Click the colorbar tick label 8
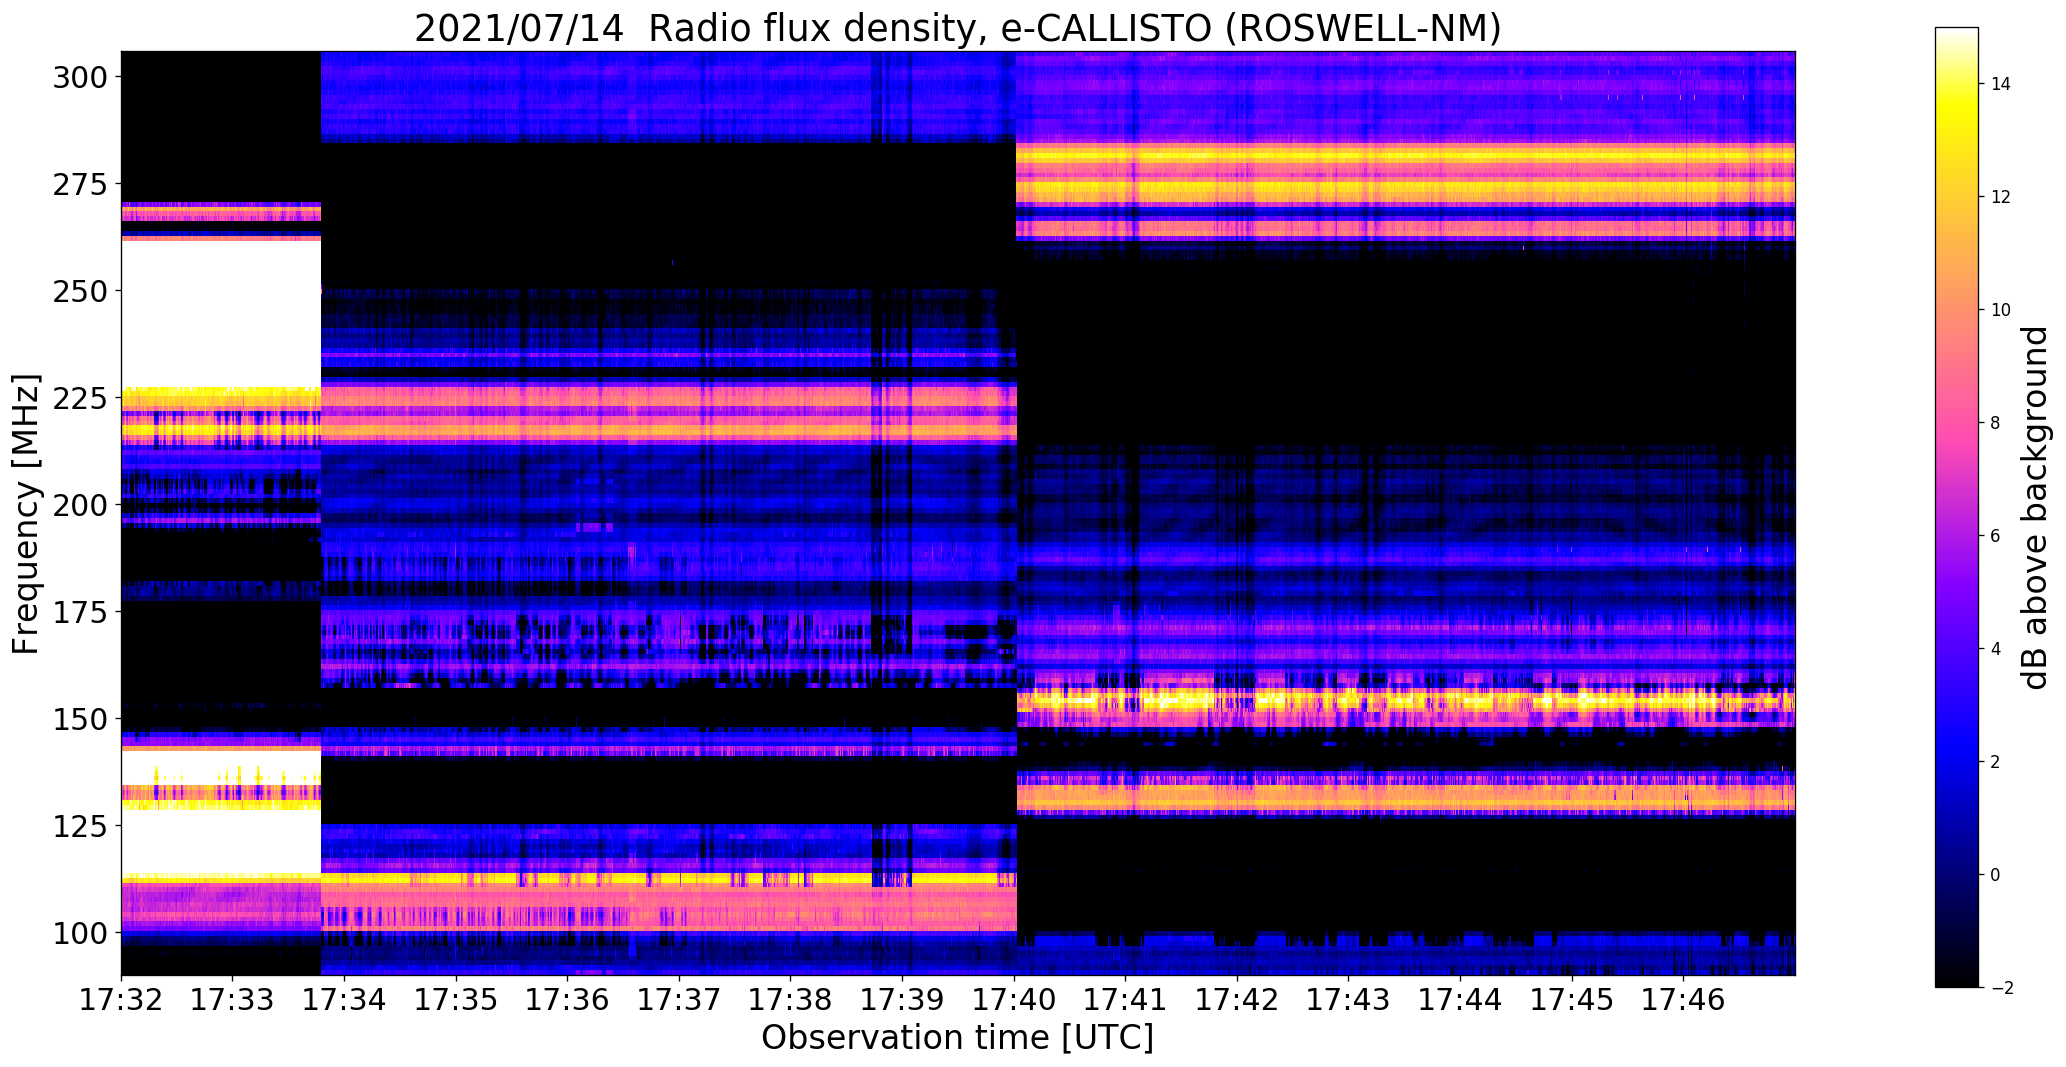This screenshot has height=1067, width=2066. click(1996, 423)
